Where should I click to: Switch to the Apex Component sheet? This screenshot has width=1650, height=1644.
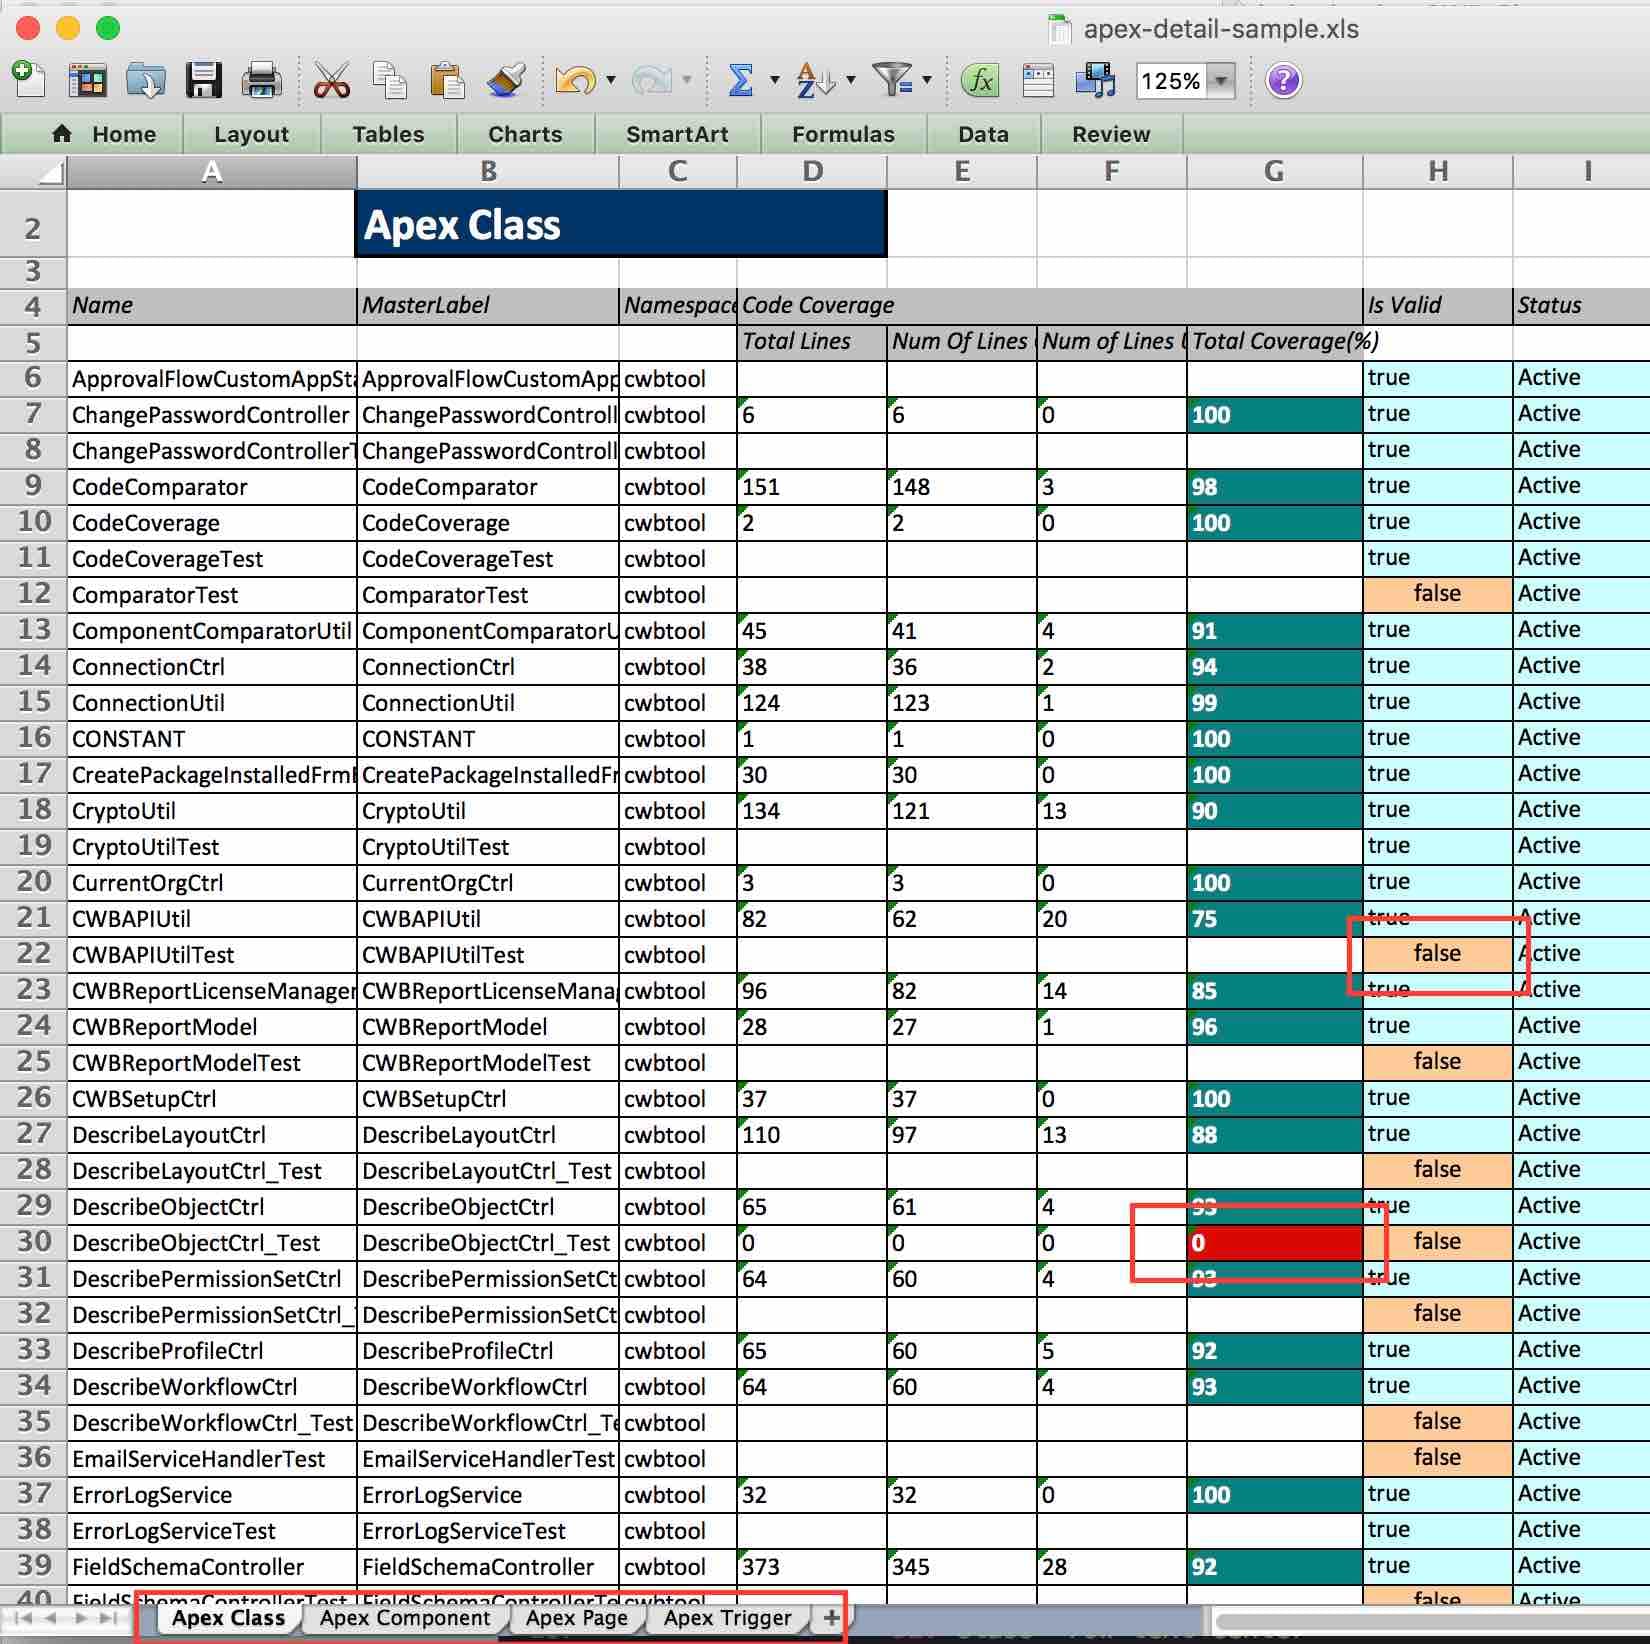coord(405,1618)
